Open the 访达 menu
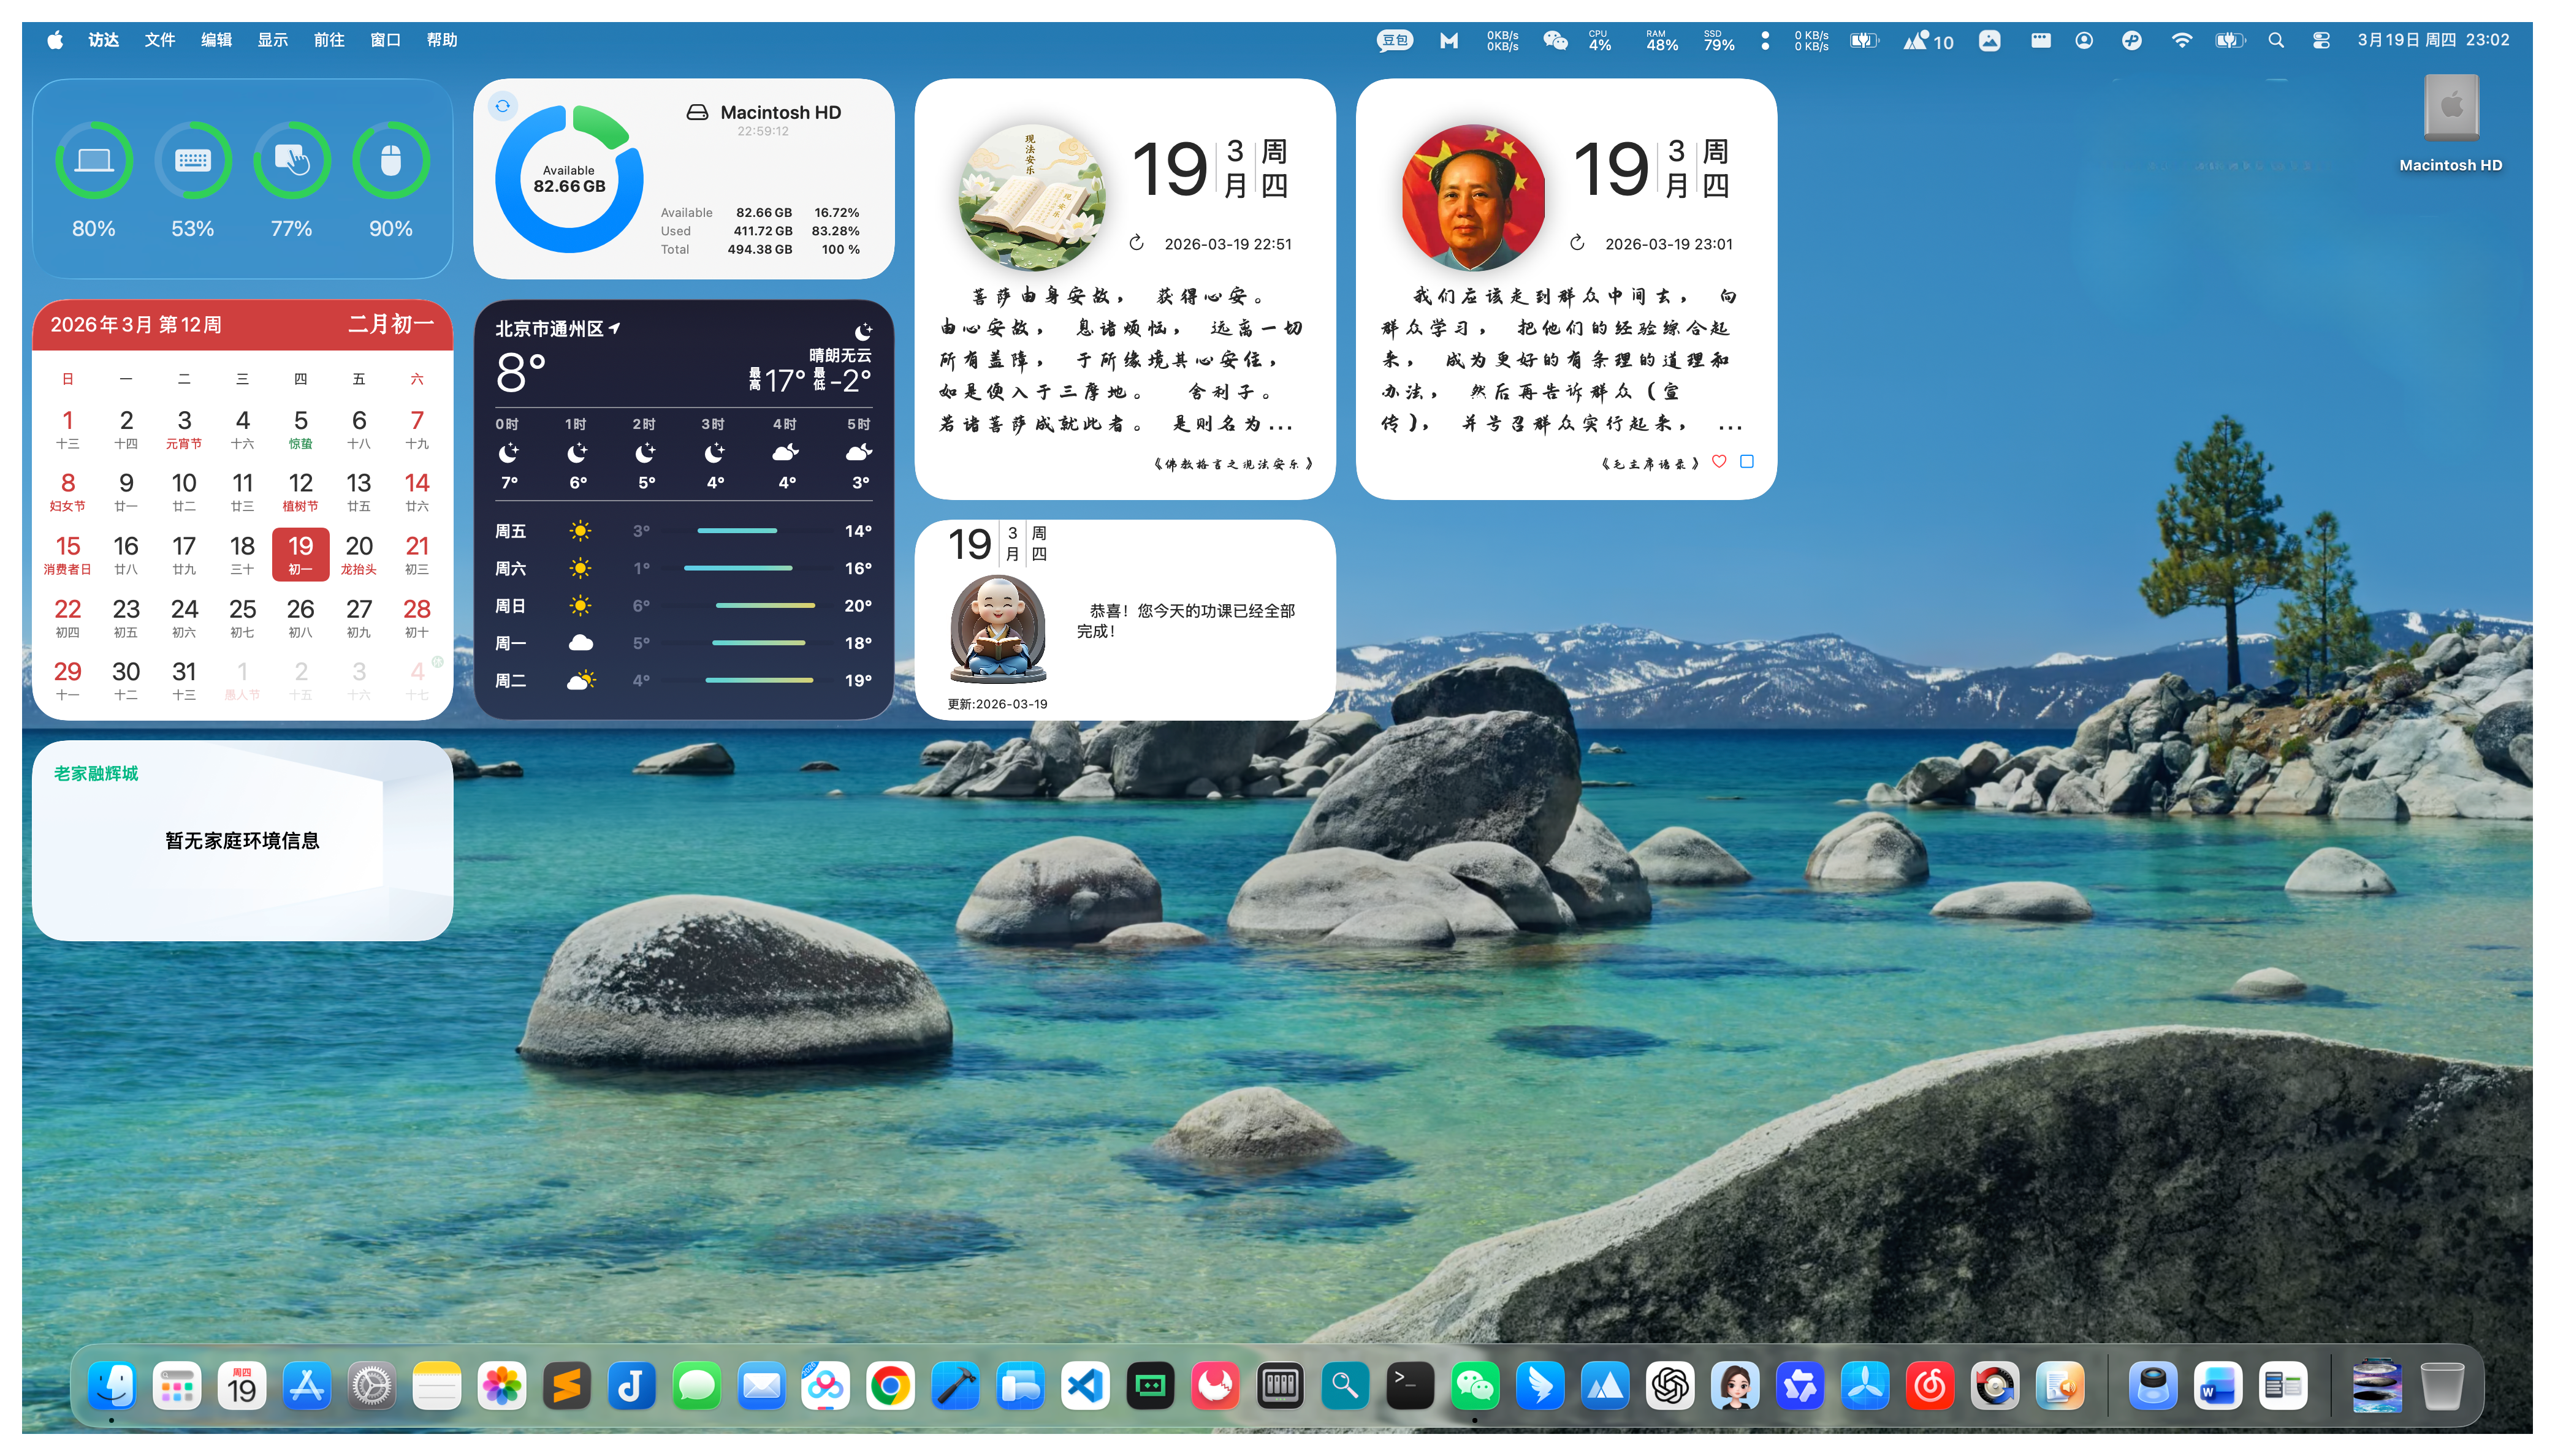Image resolution: width=2555 pixels, height=1456 pixels. click(x=103, y=40)
